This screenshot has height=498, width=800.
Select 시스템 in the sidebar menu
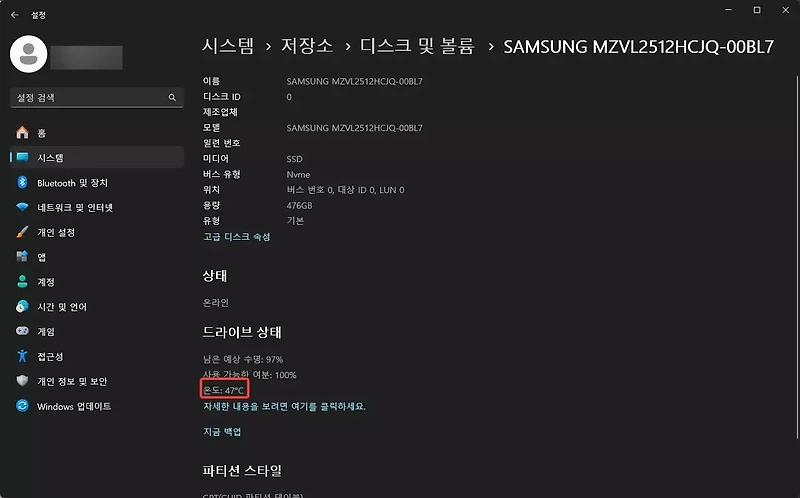(x=97, y=158)
